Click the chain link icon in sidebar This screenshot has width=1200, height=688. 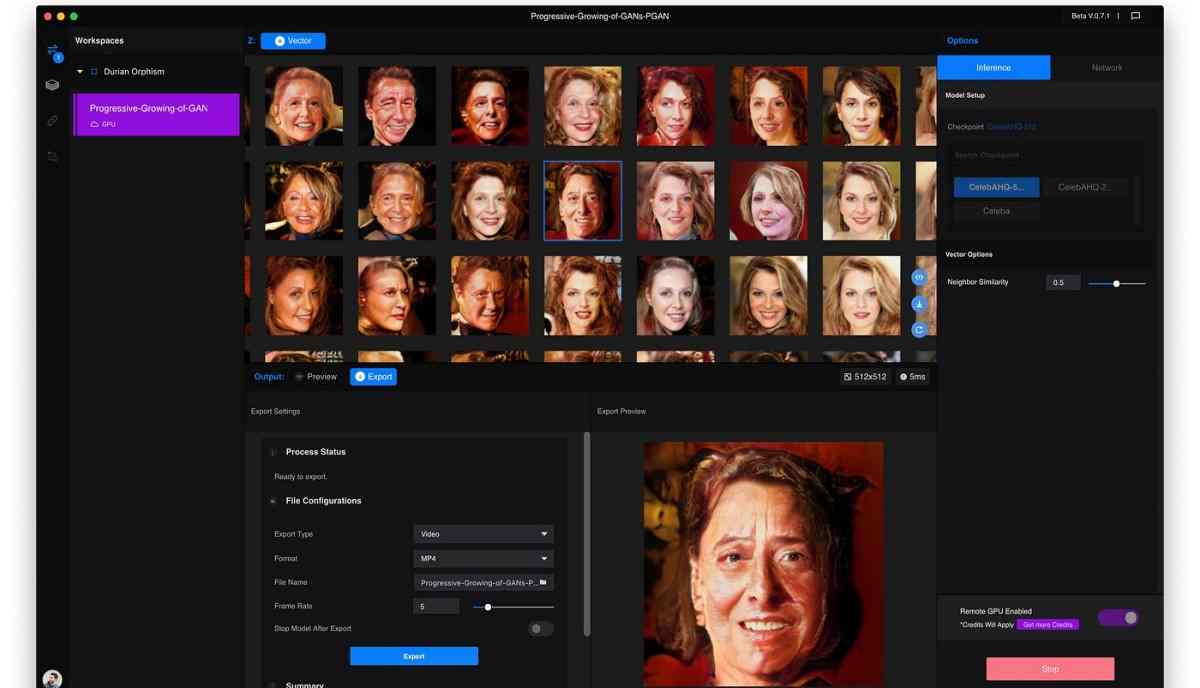tap(53, 121)
